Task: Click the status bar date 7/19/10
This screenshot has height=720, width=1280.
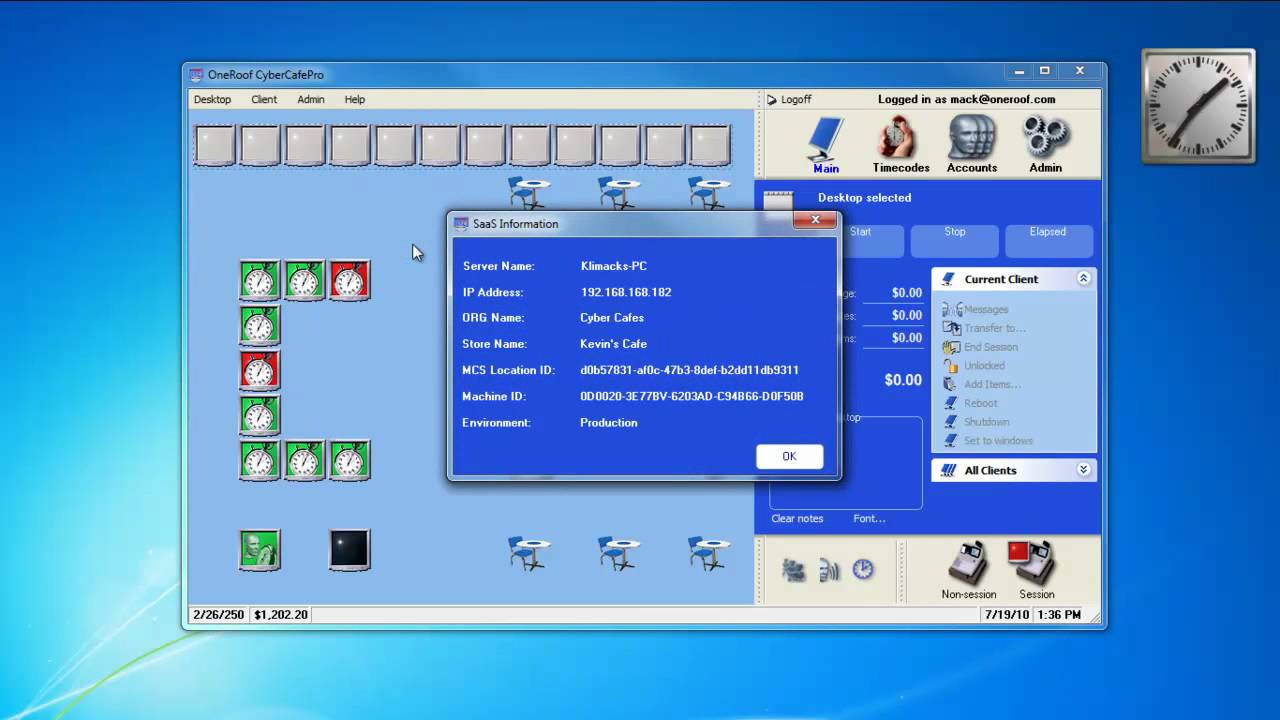Action: [1005, 614]
